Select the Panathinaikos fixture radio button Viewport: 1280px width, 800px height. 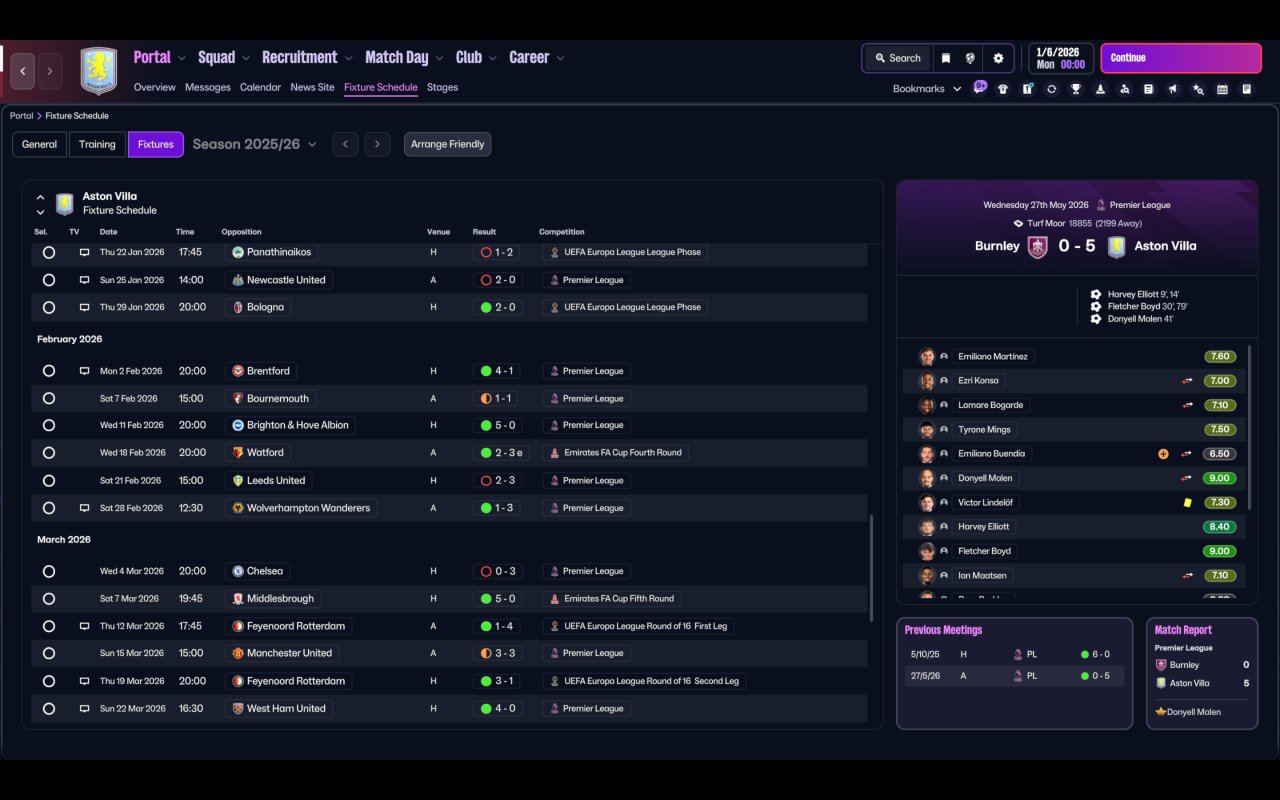pyautogui.click(x=49, y=253)
